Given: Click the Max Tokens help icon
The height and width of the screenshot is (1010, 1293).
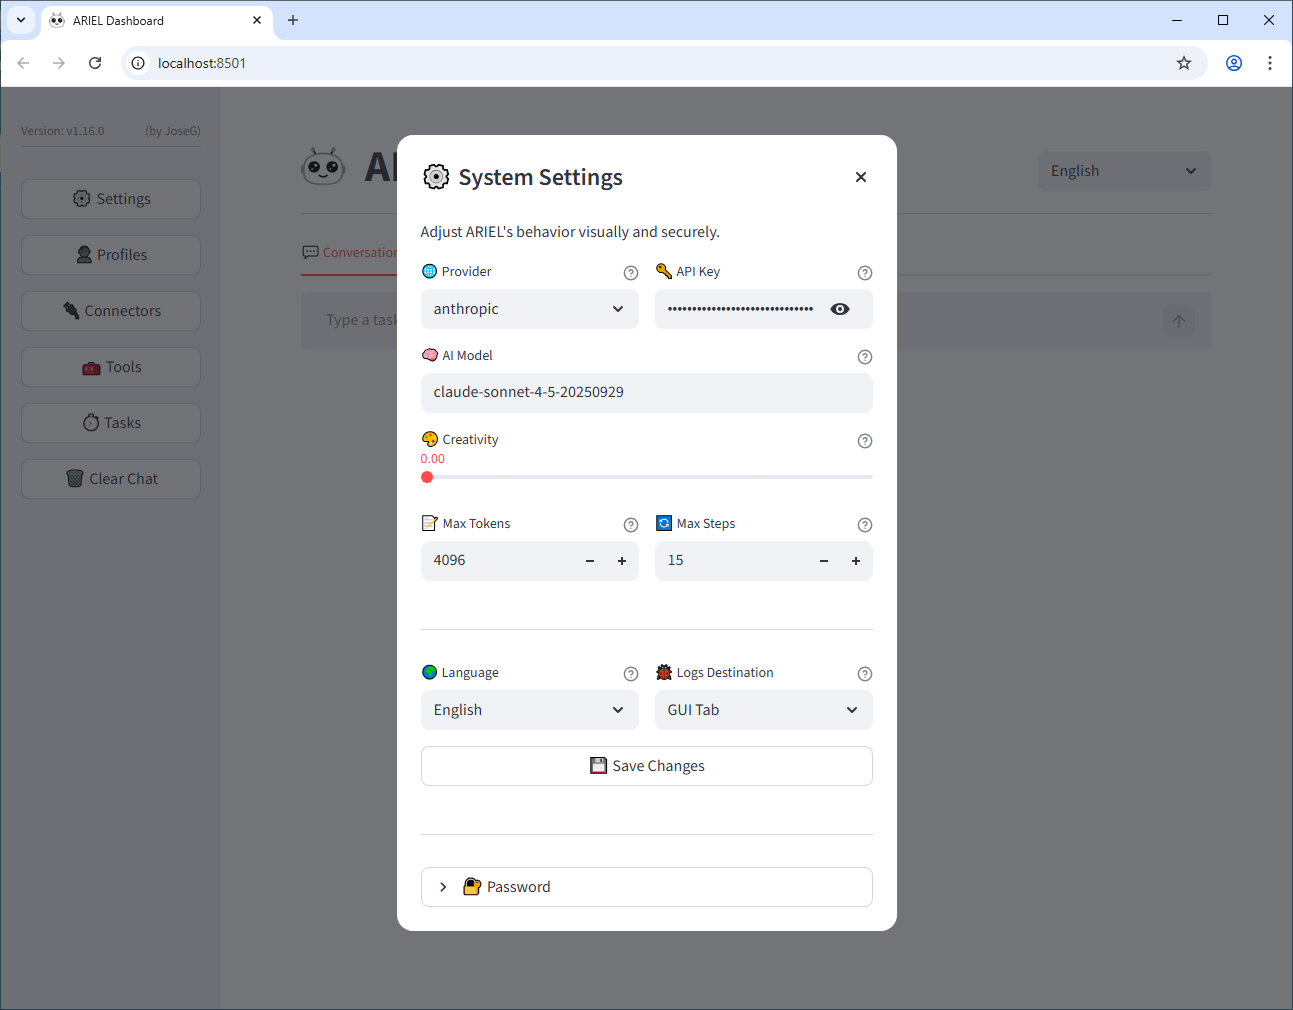Looking at the screenshot, I should coord(631,525).
